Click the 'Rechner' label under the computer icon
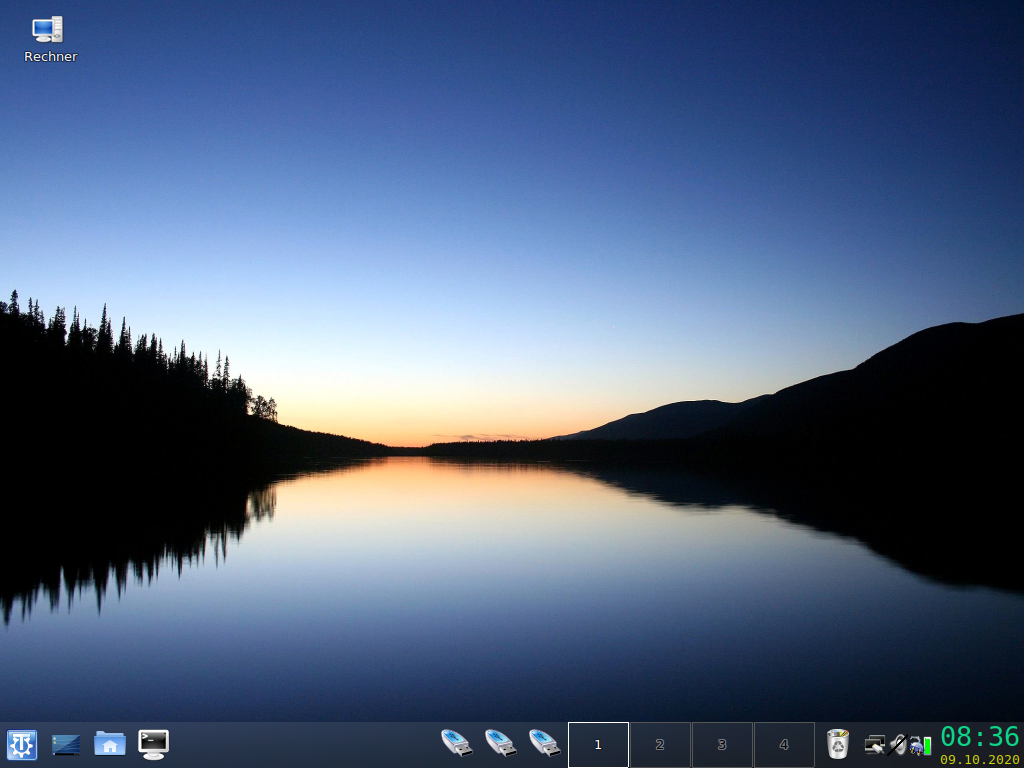 coord(50,57)
